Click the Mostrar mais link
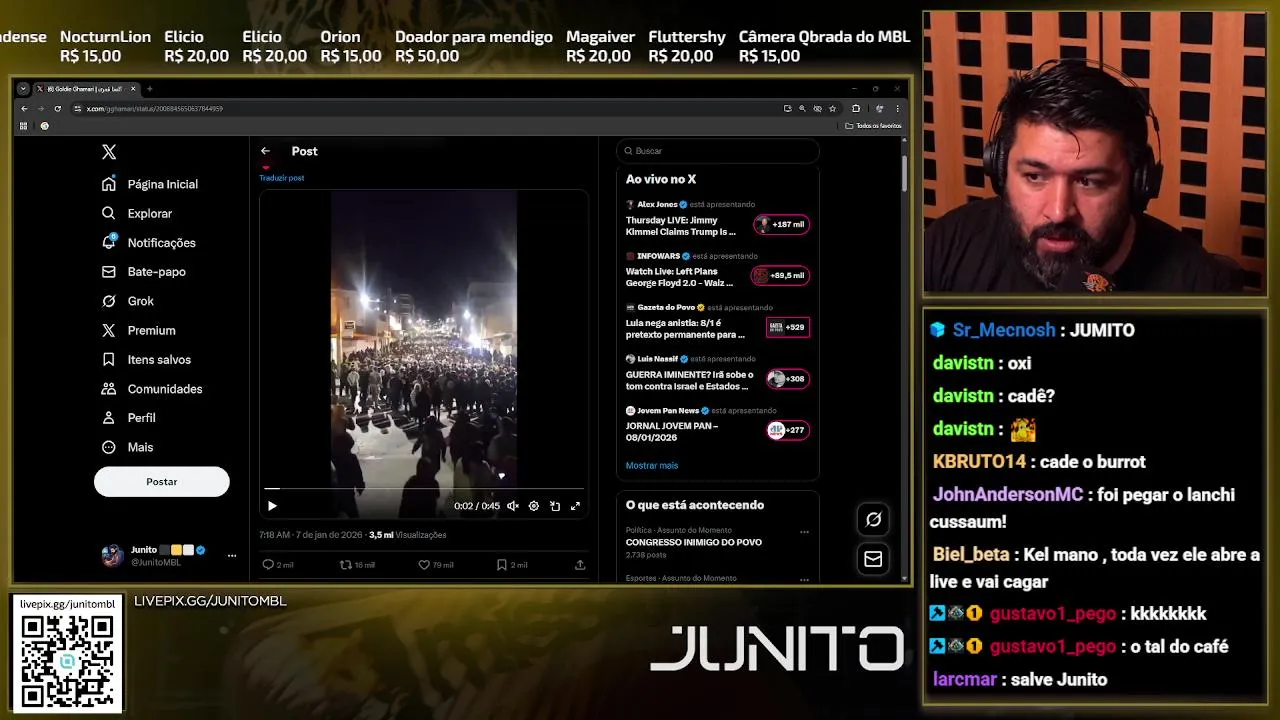Viewport: 1280px width, 720px height. [652, 466]
